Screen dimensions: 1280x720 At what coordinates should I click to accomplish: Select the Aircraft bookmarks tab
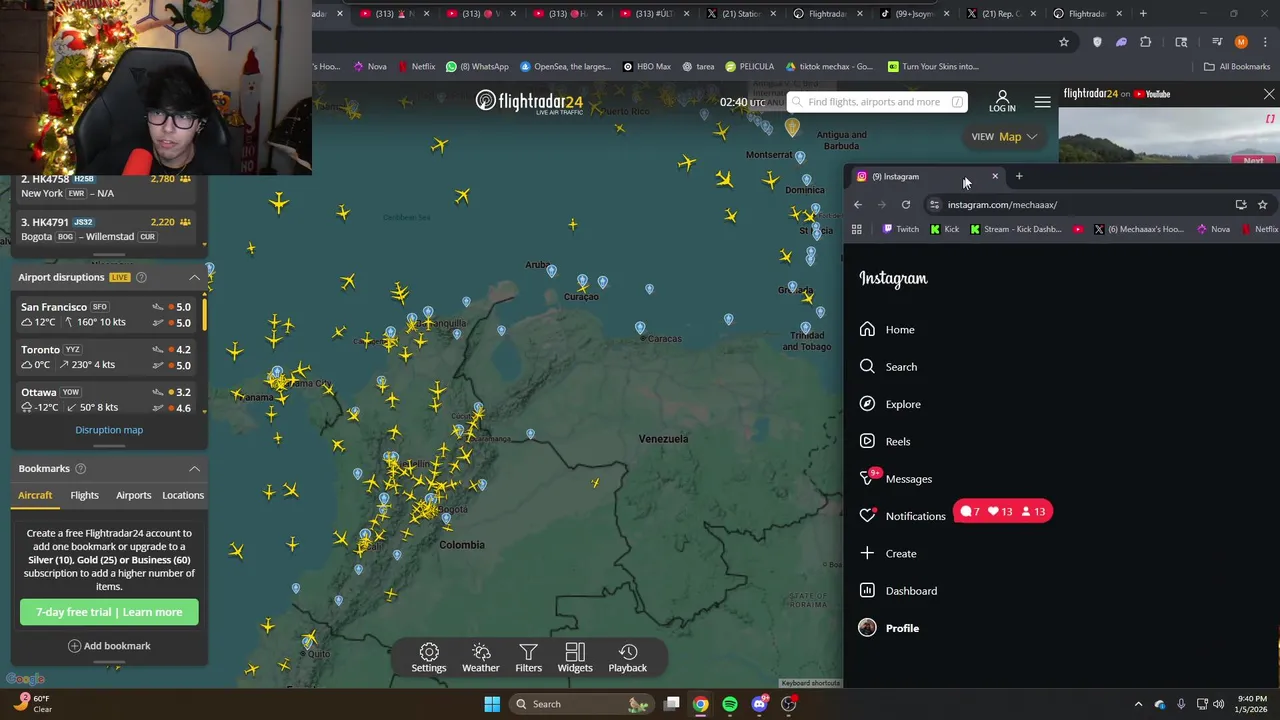click(35, 495)
